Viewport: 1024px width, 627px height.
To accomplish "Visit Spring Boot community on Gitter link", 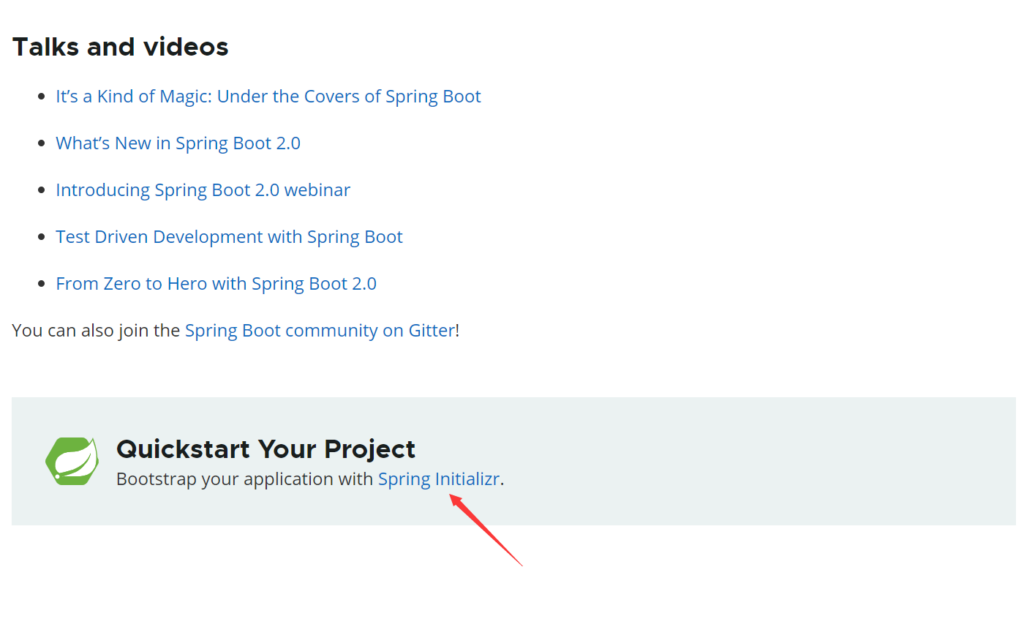I will click(x=319, y=330).
